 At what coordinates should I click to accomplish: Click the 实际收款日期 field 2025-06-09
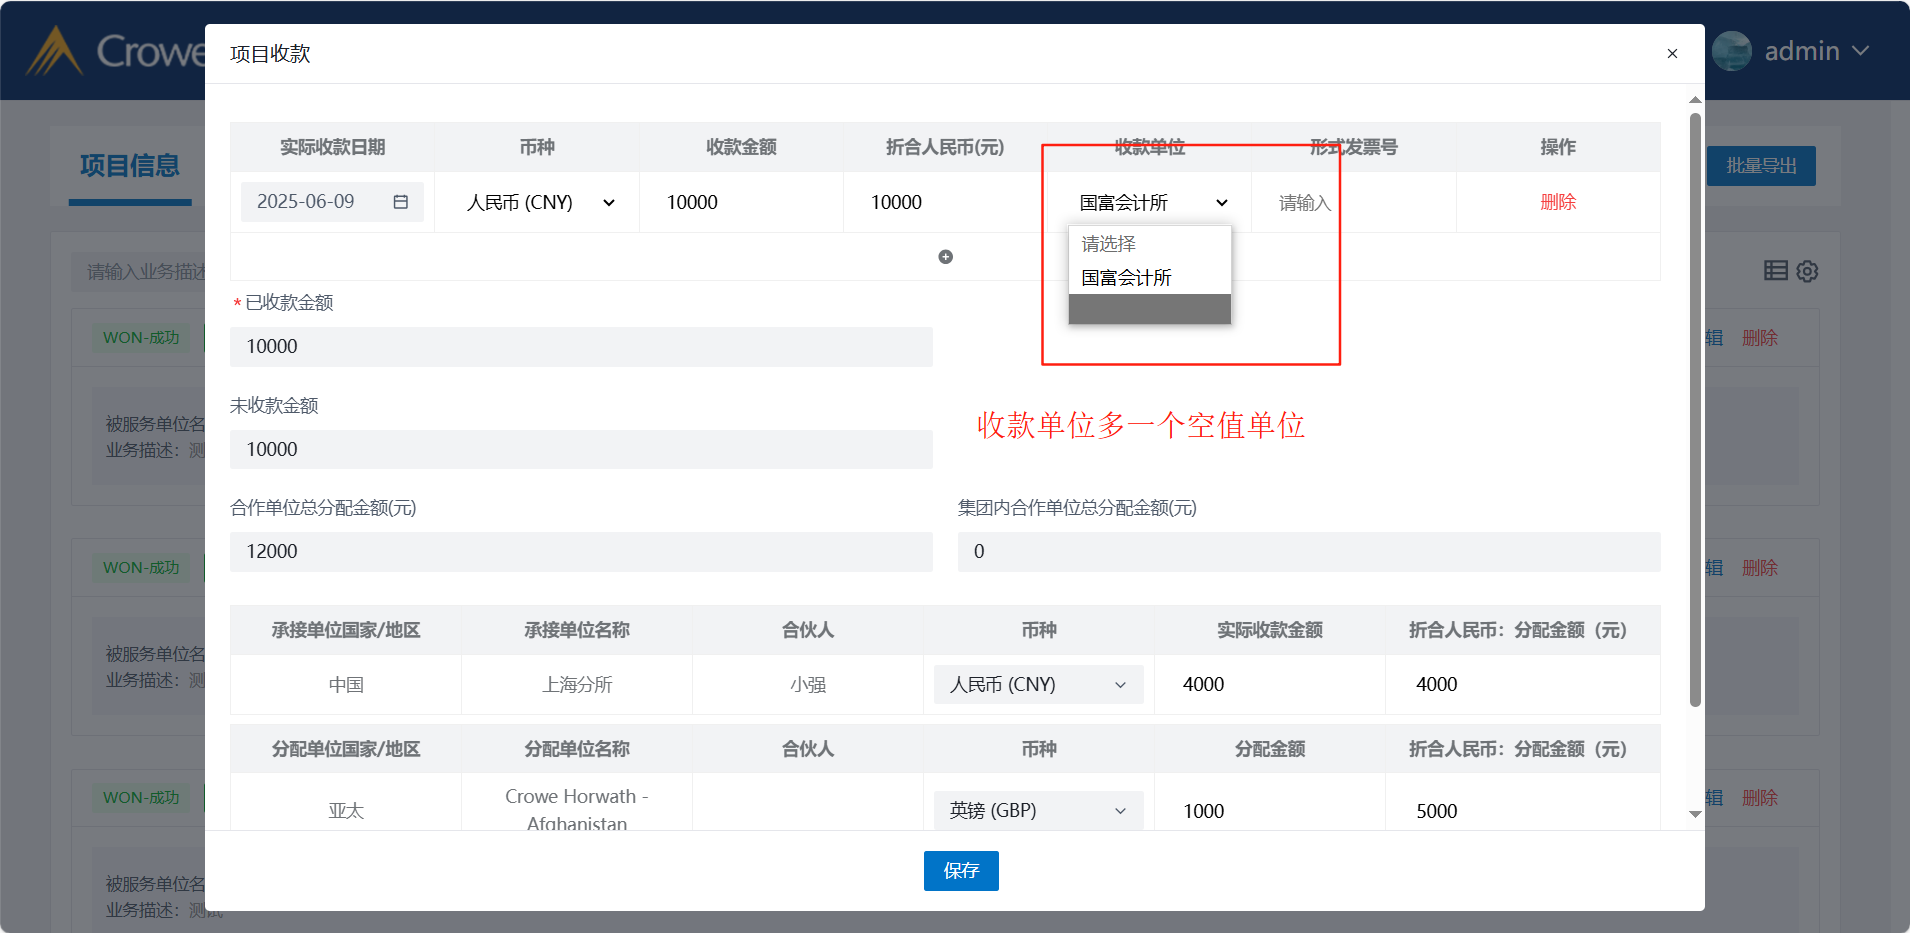[332, 202]
